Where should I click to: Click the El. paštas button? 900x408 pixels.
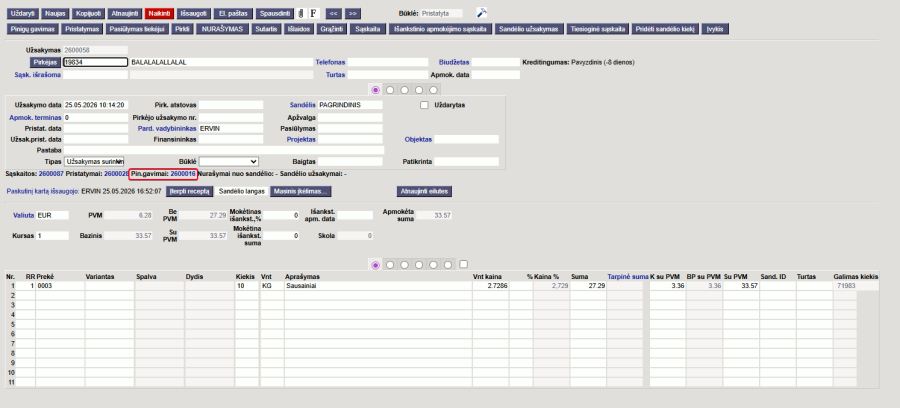tap(232, 13)
